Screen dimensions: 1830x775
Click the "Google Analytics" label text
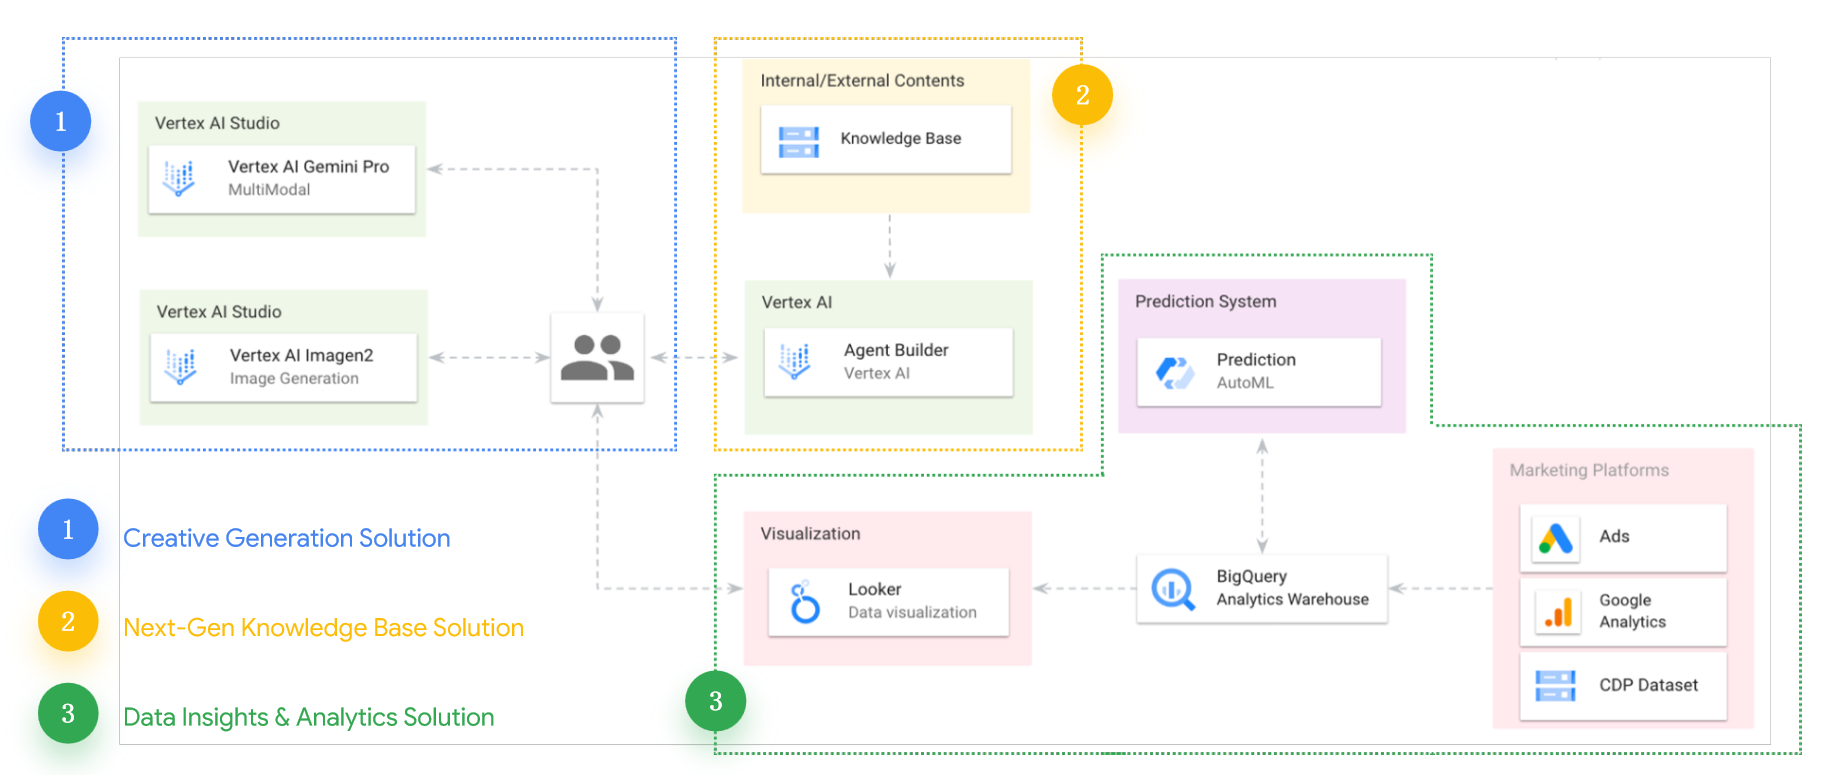(x=1633, y=611)
